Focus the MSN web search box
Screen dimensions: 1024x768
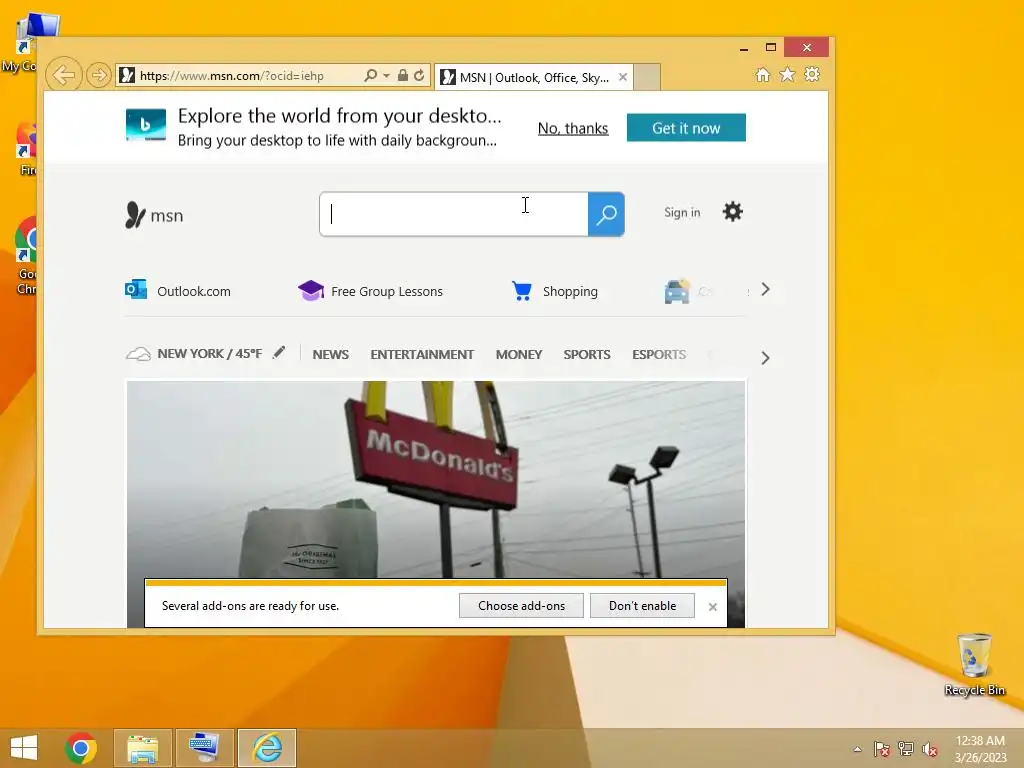click(x=454, y=214)
